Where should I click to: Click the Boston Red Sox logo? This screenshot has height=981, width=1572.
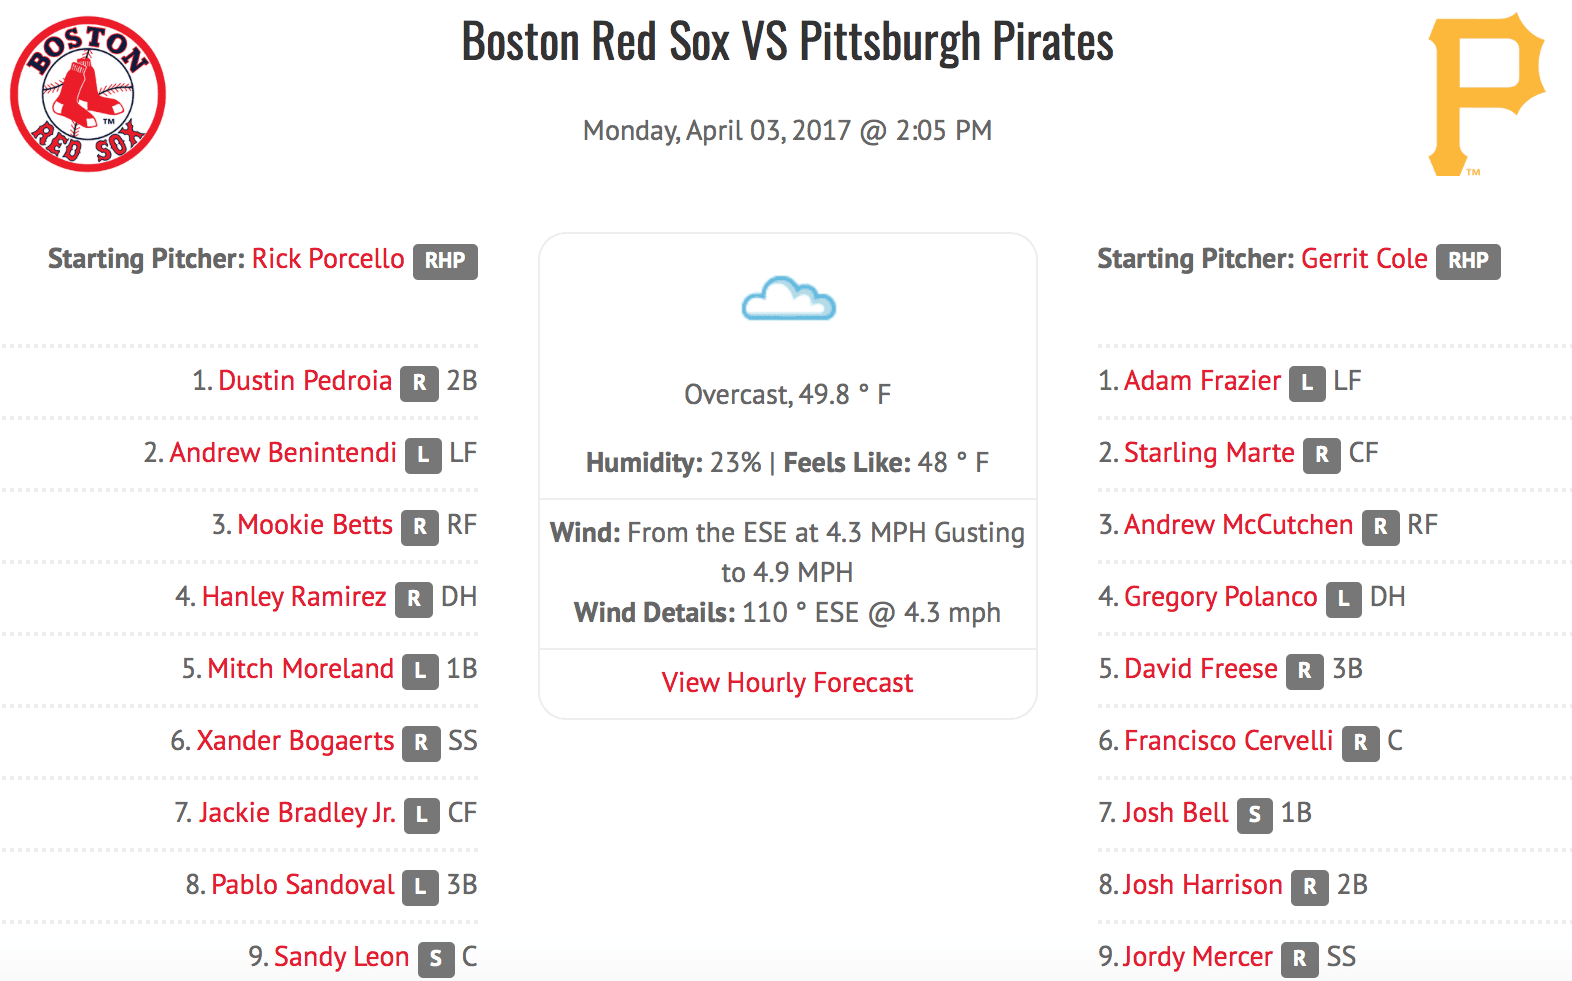point(88,94)
